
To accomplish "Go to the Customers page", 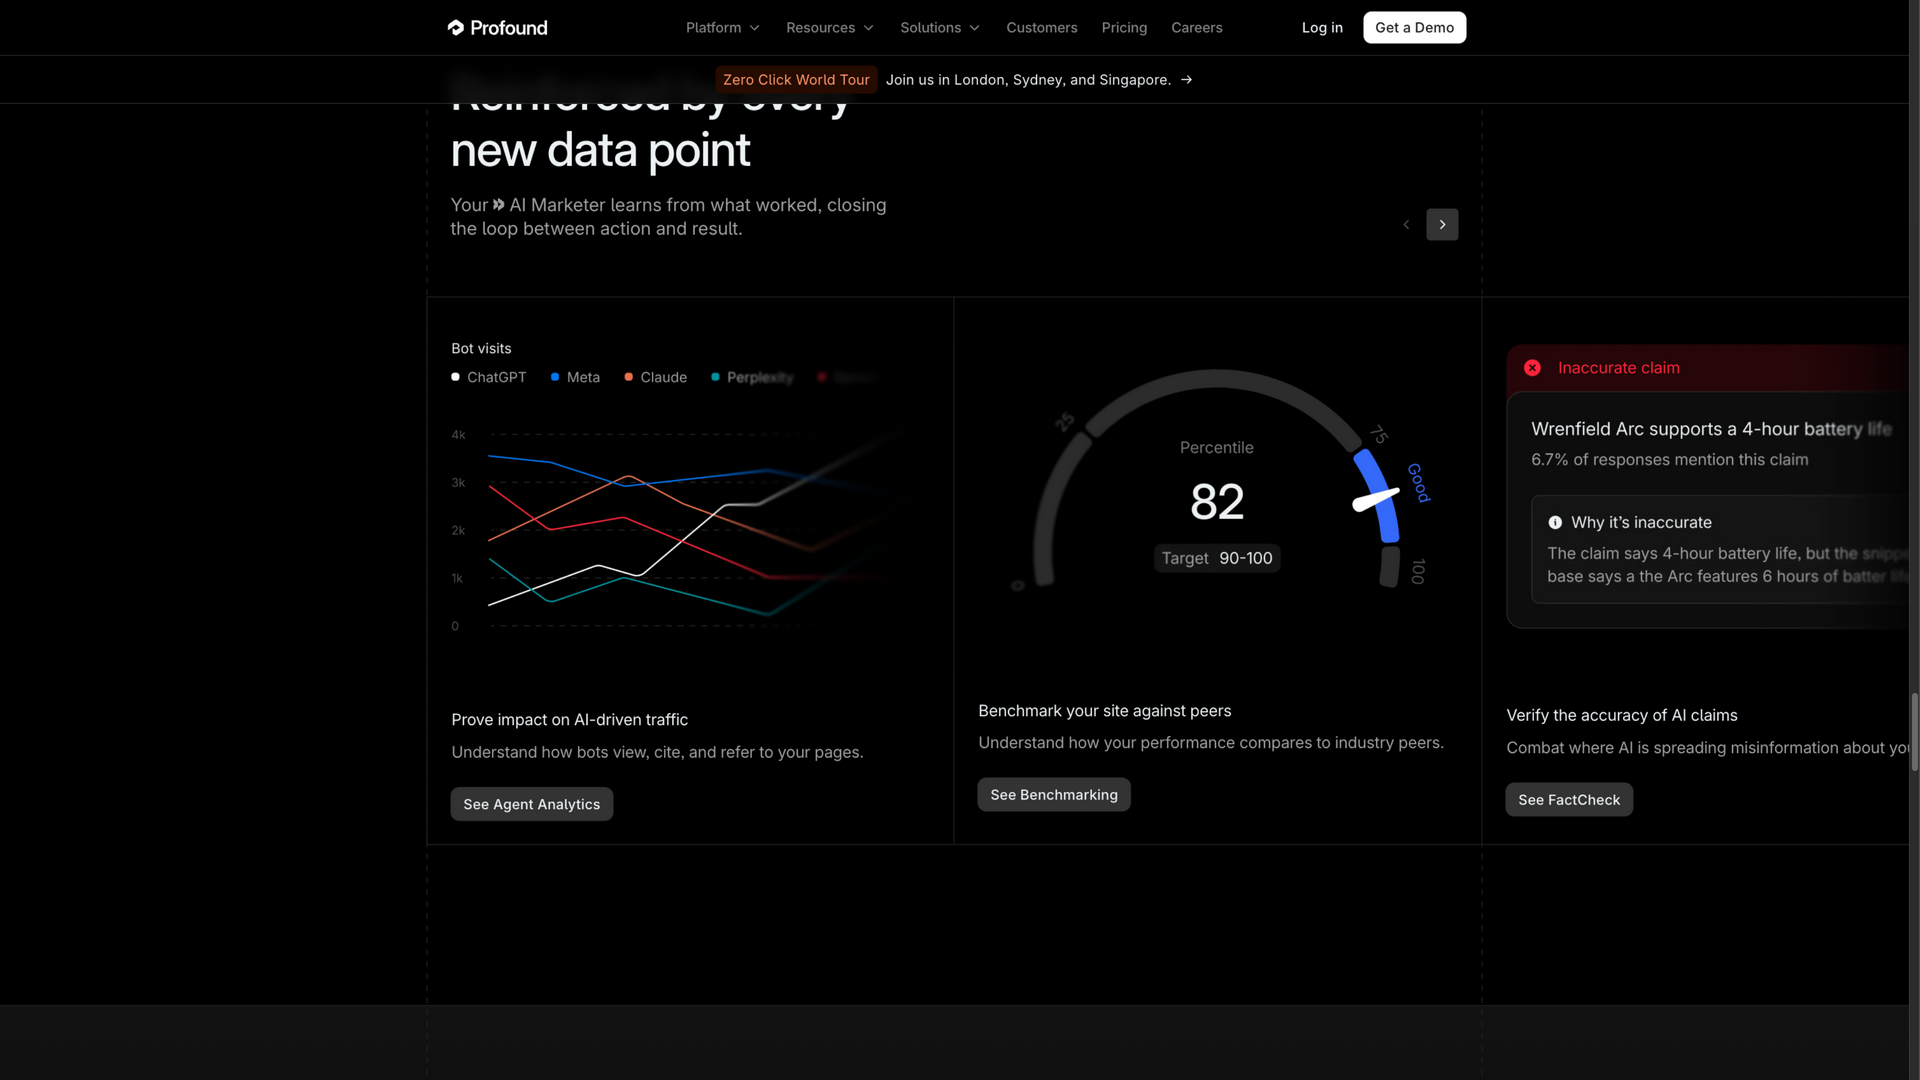I will pyautogui.click(x=1041, y=27).
